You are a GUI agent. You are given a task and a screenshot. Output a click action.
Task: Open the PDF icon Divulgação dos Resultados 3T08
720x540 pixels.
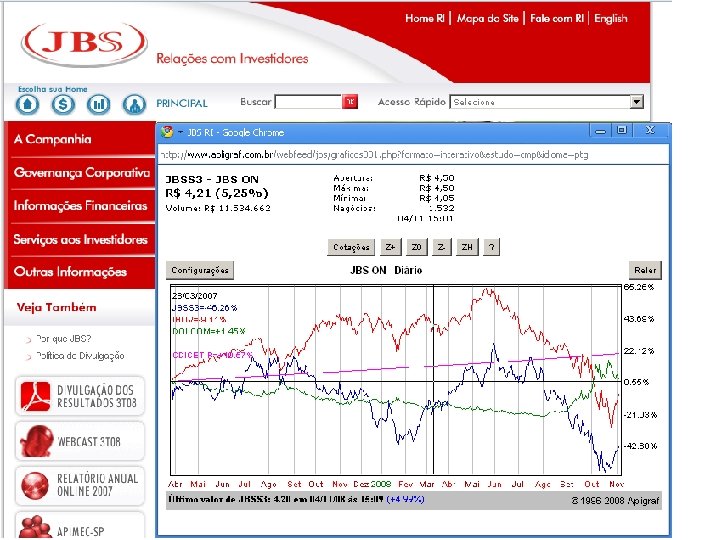click(x=35, y=396)
